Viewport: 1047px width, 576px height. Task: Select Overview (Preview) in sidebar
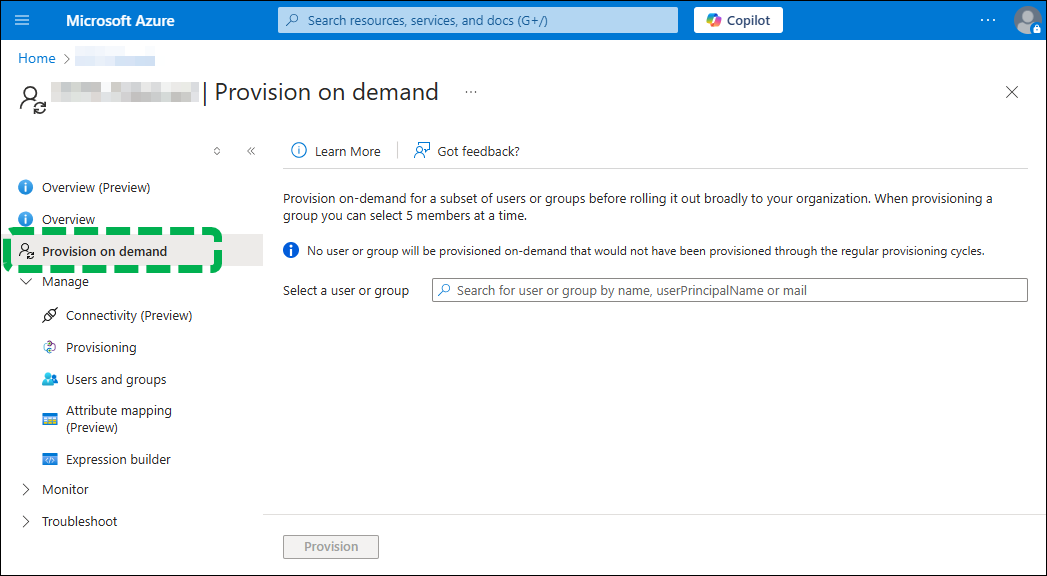coord(95,187)
